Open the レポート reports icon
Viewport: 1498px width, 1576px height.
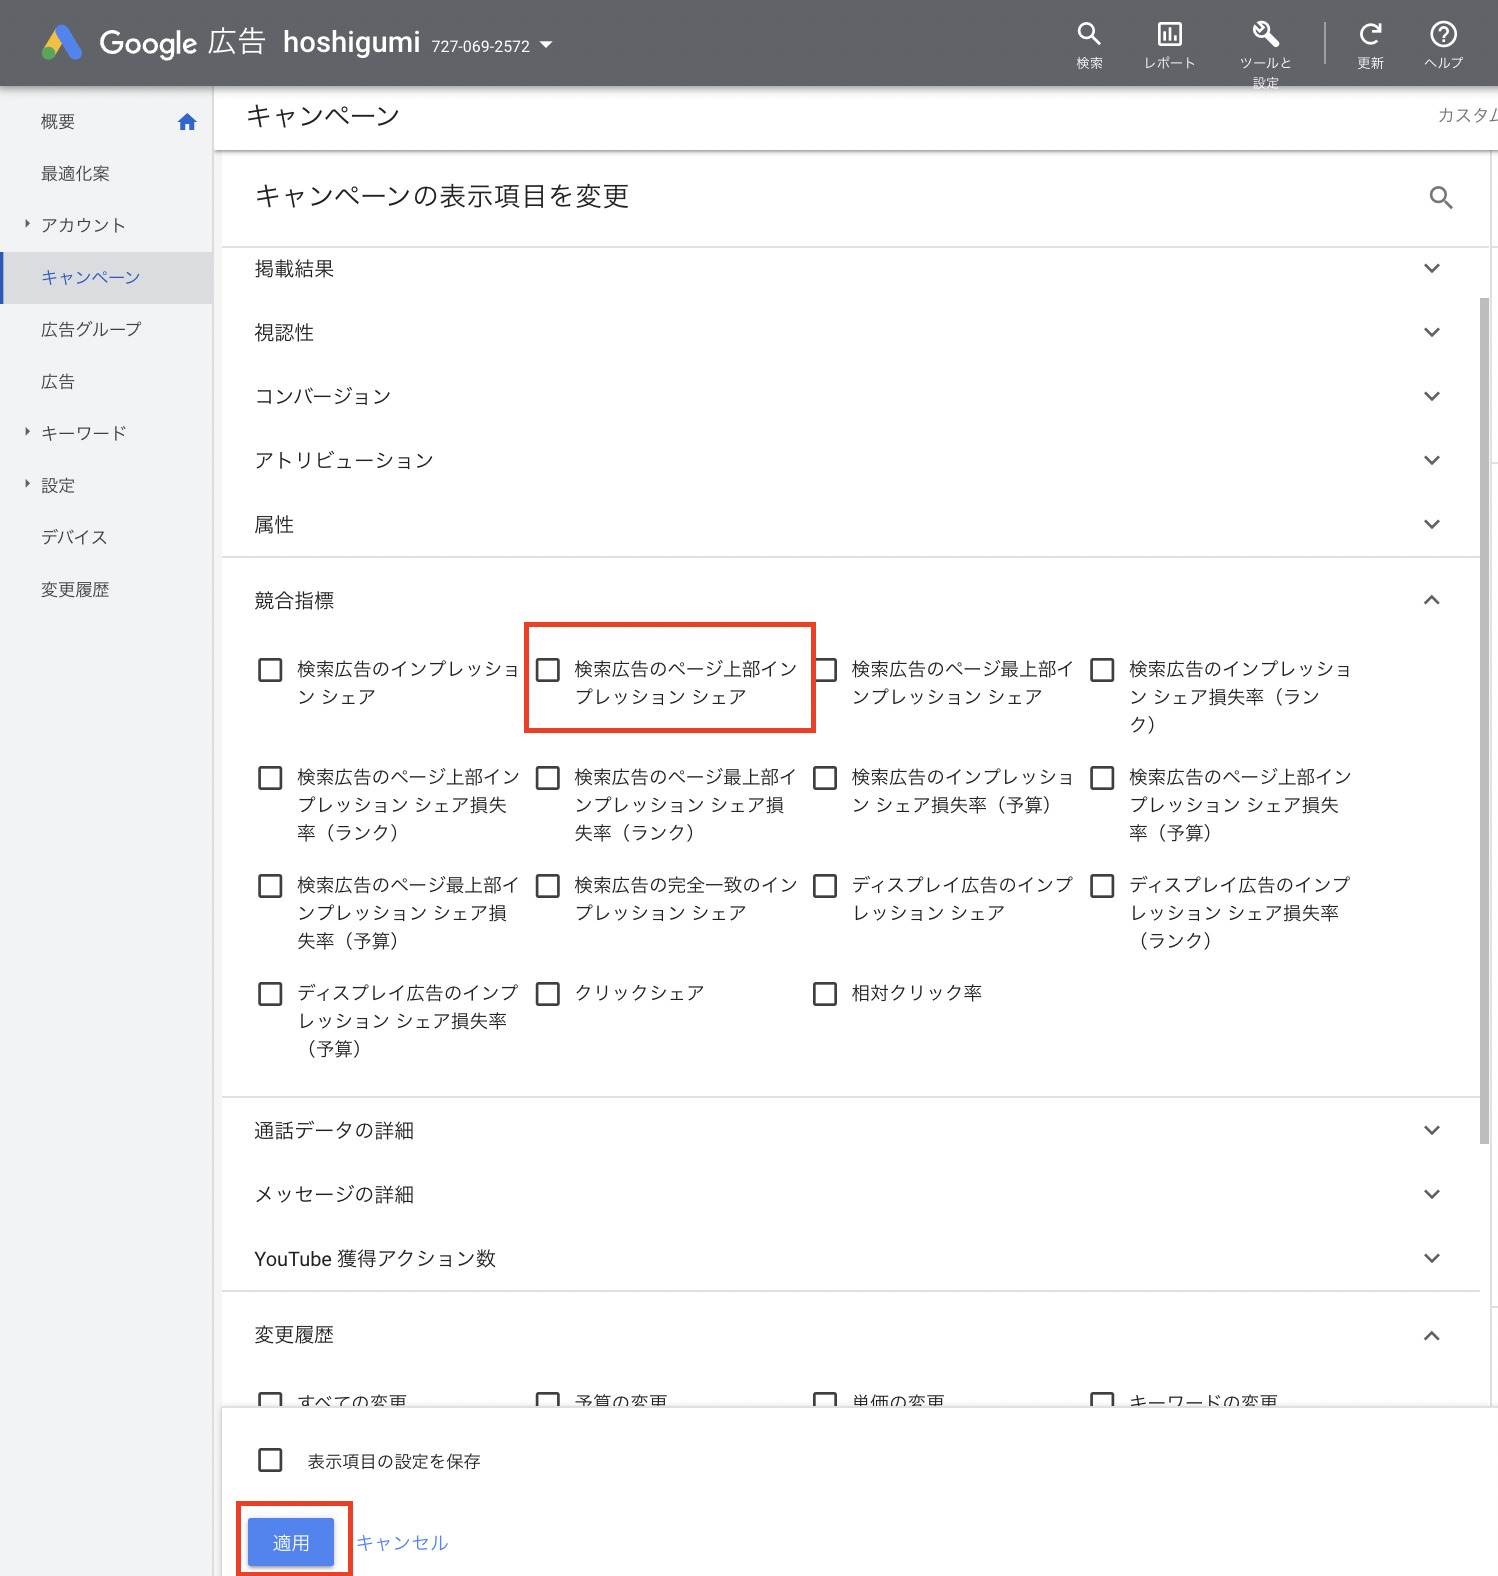tap(1169, 35)
